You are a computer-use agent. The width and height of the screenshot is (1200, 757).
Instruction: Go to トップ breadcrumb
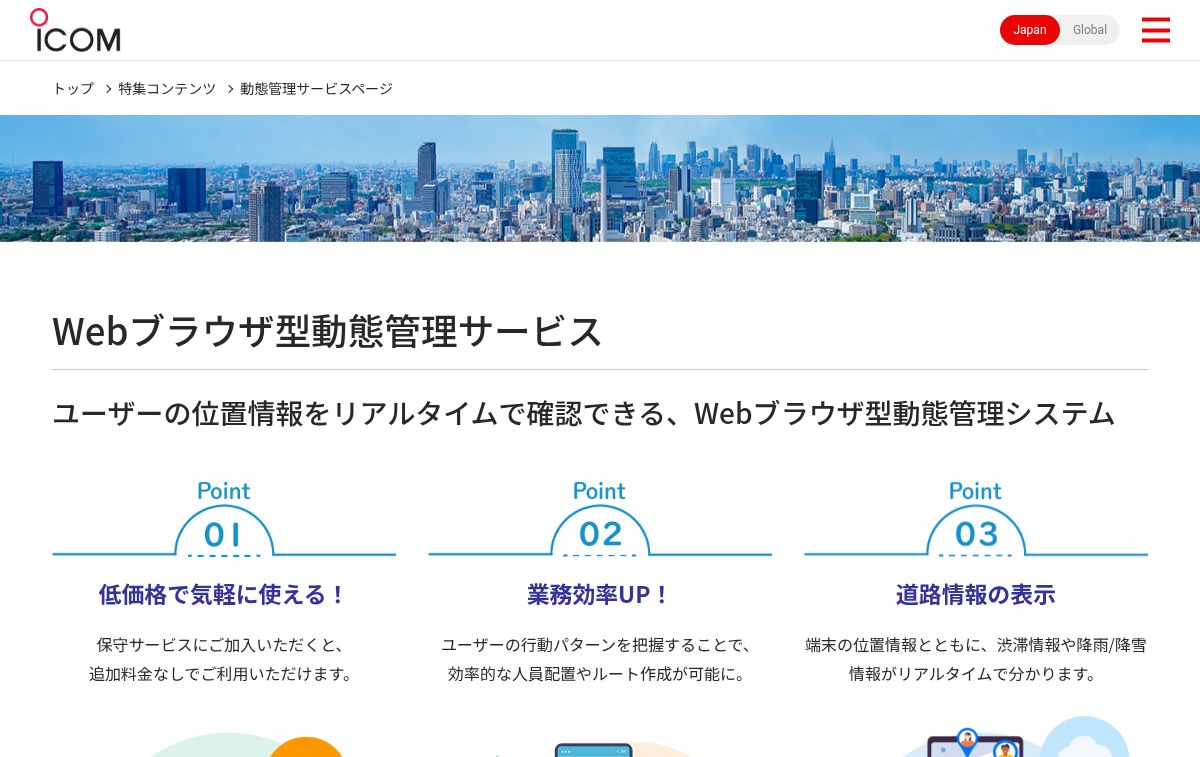[73, 88]
